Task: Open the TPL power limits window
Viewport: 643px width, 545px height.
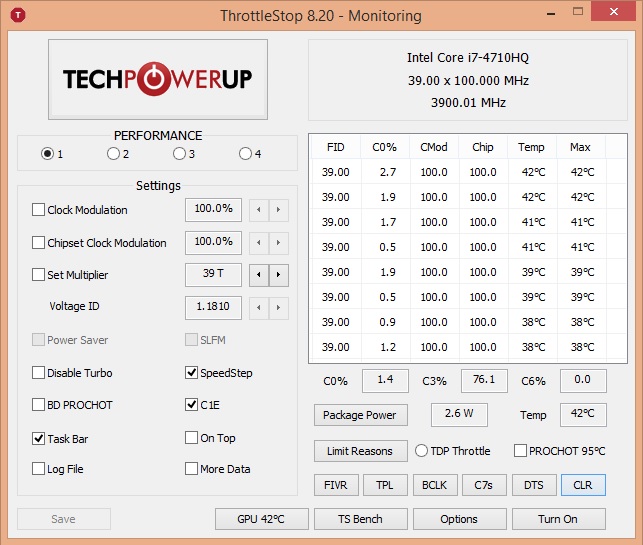Action: 385,485
